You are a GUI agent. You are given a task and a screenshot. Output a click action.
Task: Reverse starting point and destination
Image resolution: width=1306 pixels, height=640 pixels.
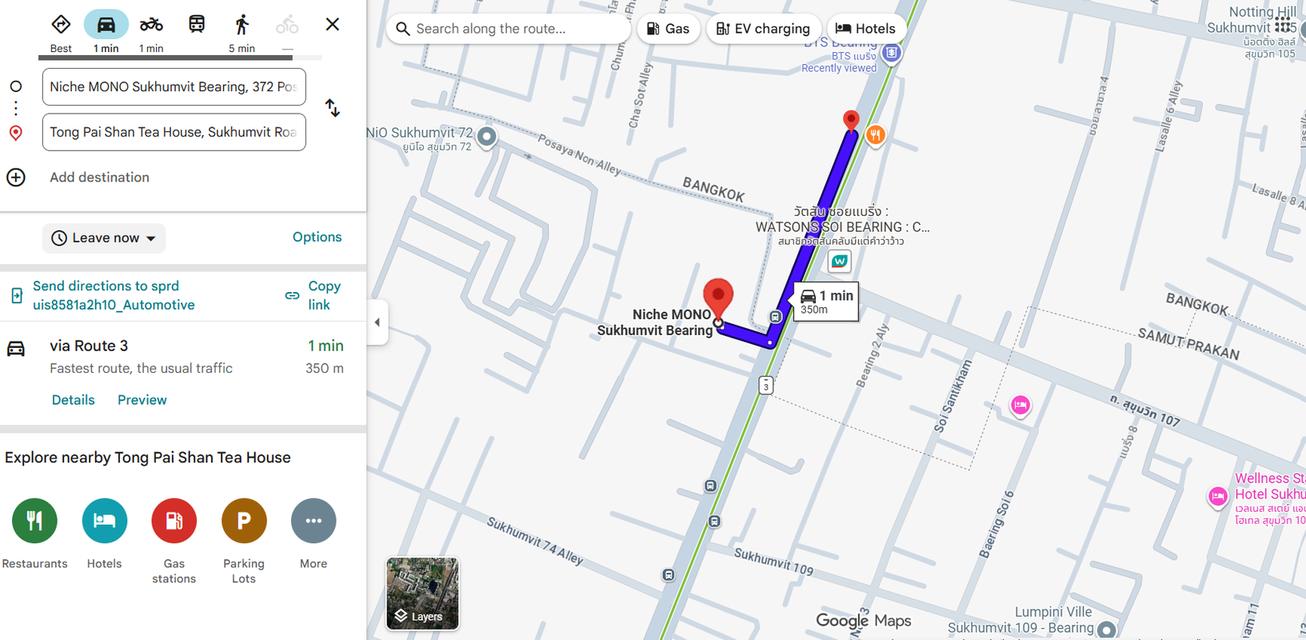point(332,108)
